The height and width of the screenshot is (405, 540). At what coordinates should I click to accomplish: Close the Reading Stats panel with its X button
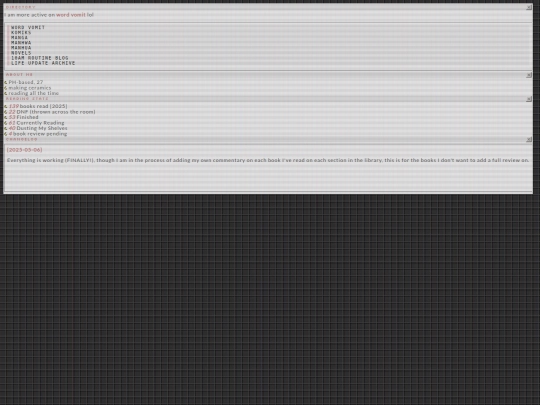529,99
